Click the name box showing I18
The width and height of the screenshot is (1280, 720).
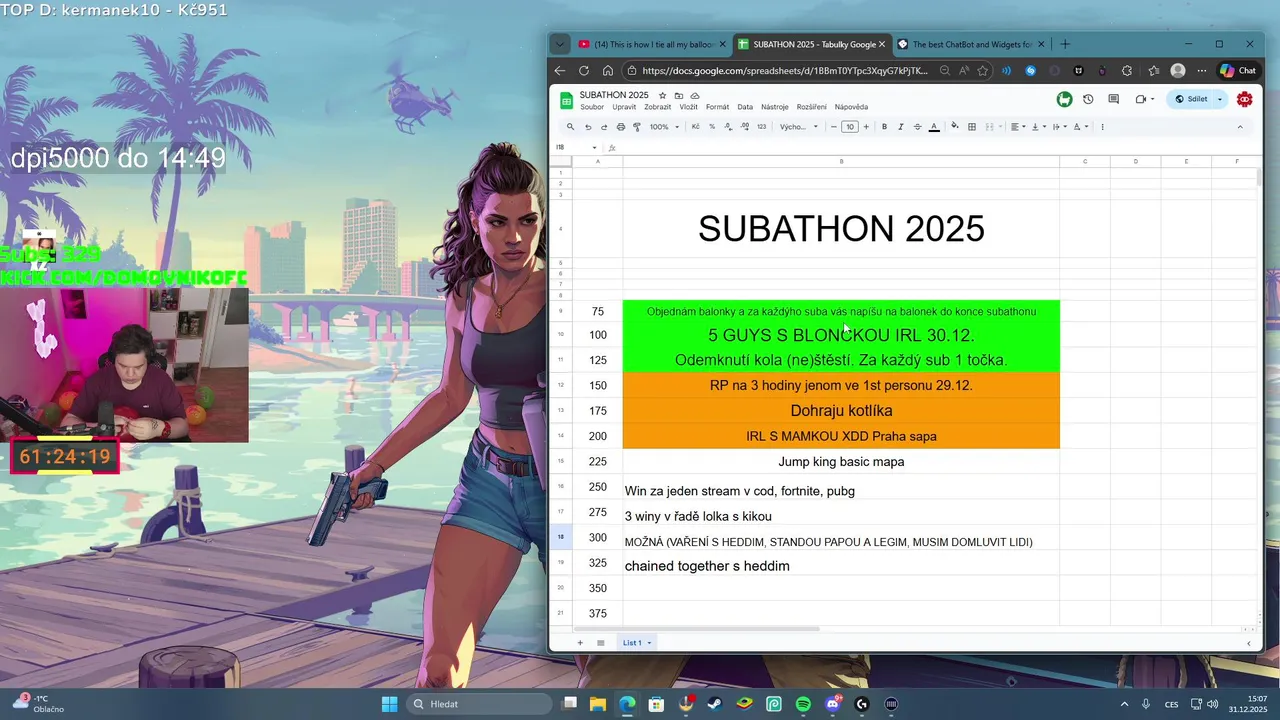576,147
